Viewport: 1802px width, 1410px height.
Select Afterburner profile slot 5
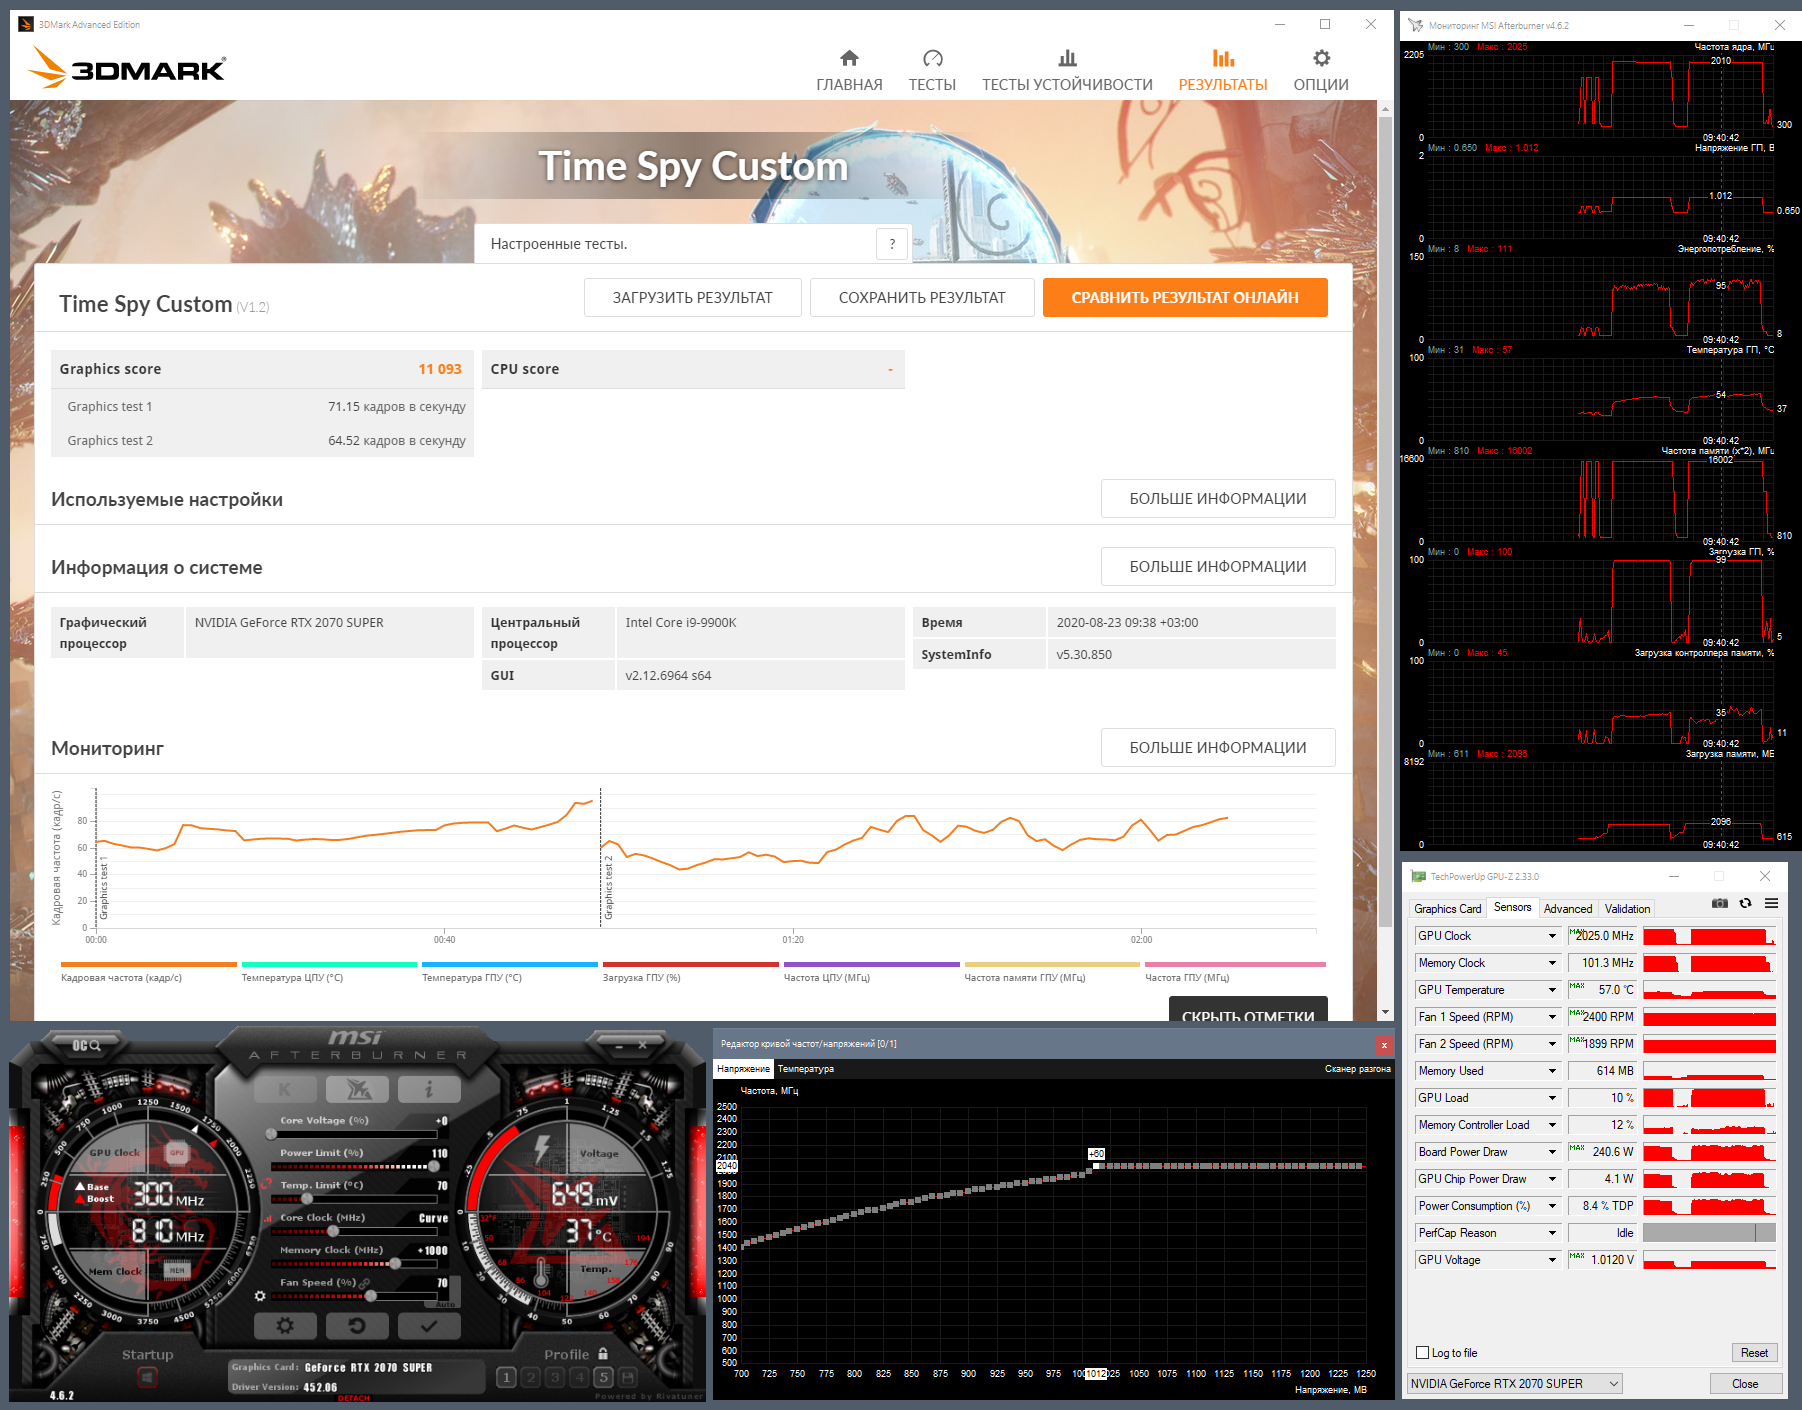(603, 1377)
